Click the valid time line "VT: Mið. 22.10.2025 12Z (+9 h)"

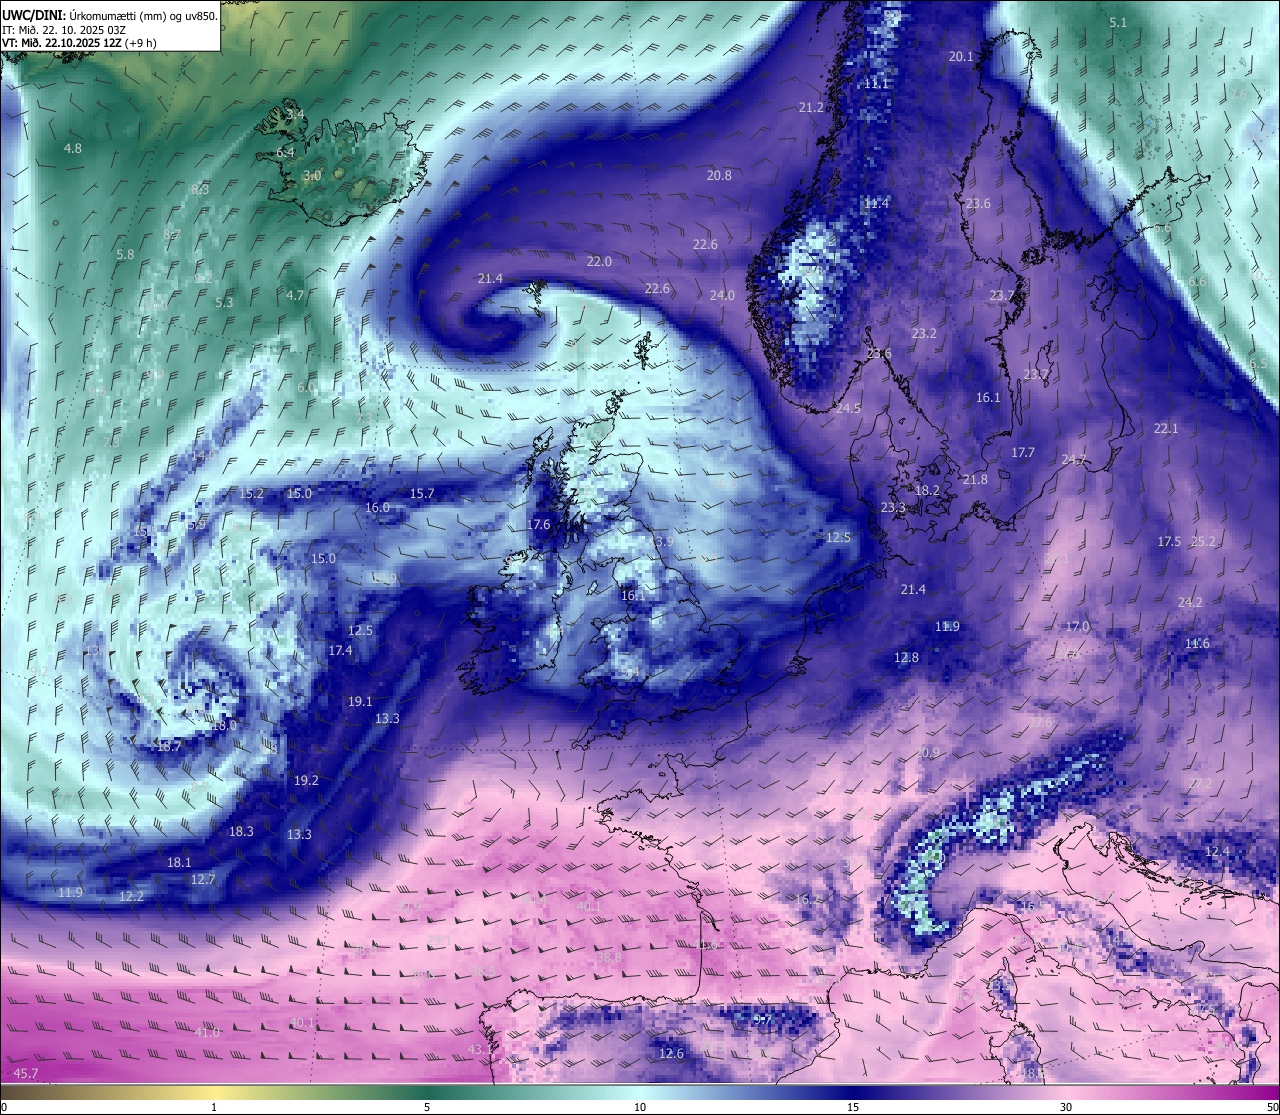coord(80,42)
